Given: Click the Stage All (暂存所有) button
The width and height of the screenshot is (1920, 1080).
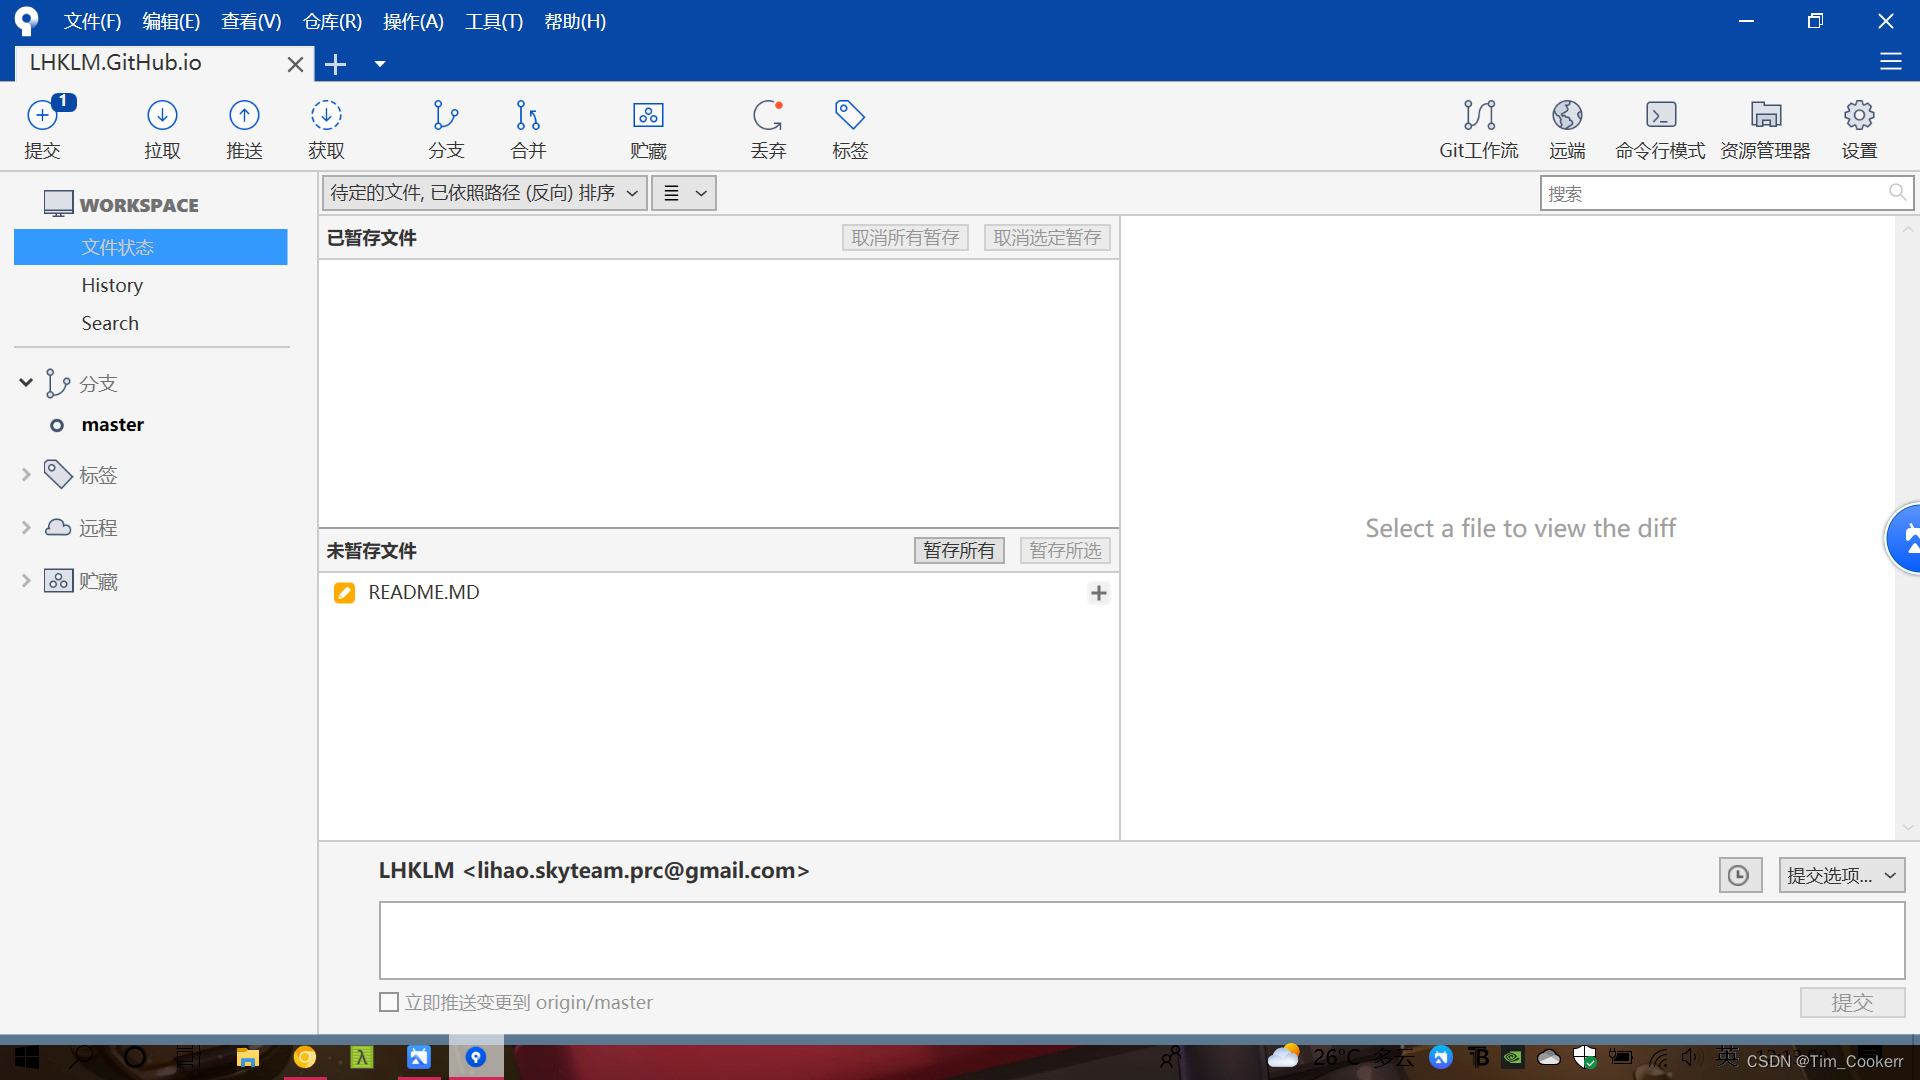Looking at the screenshot, I should coord(958,551).
